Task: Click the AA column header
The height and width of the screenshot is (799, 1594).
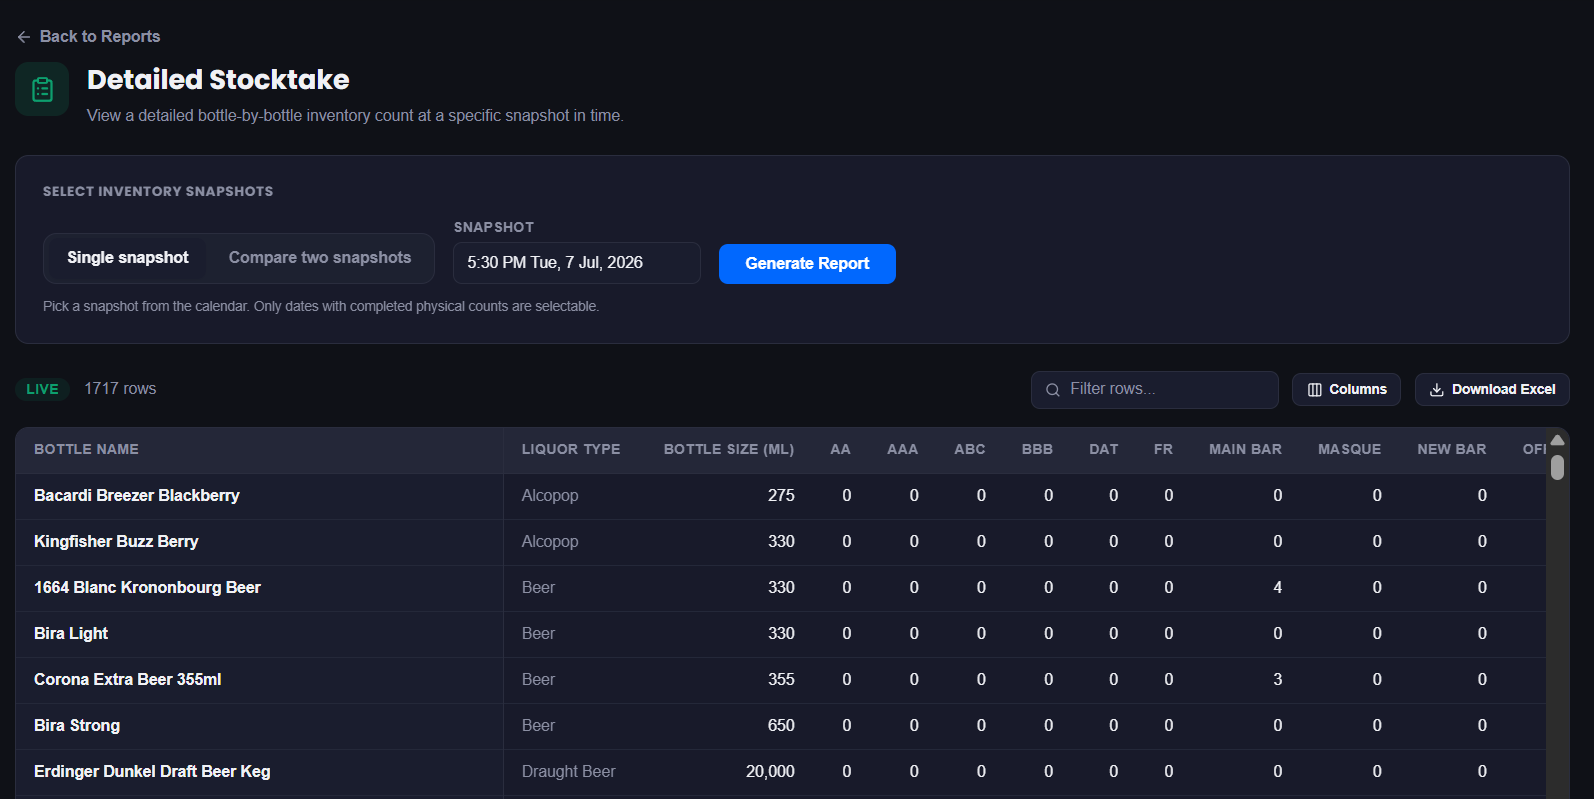Action: tap(840, 450)
